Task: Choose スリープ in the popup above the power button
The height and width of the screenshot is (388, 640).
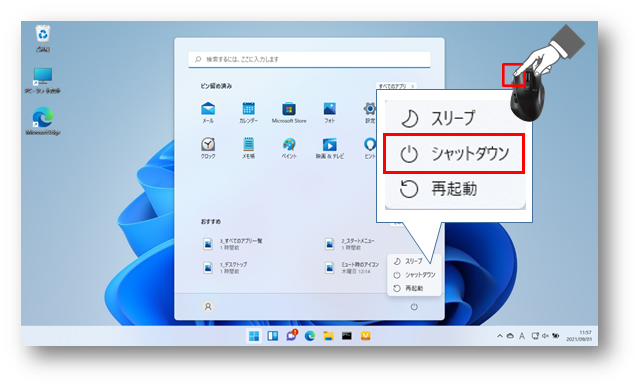Action: pos(414,261)
